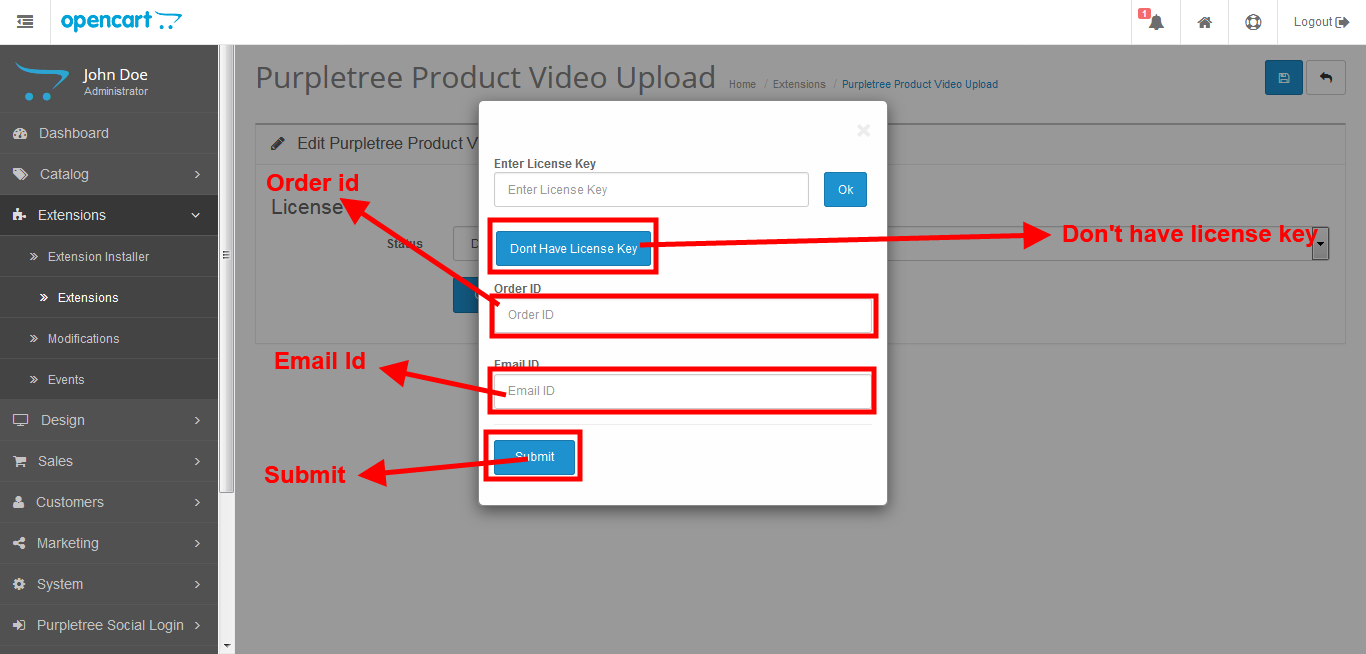Save settings with the floppy disk button
Image resolution: width=1366 pixels, height=654 pixels.
point(1284,78)
